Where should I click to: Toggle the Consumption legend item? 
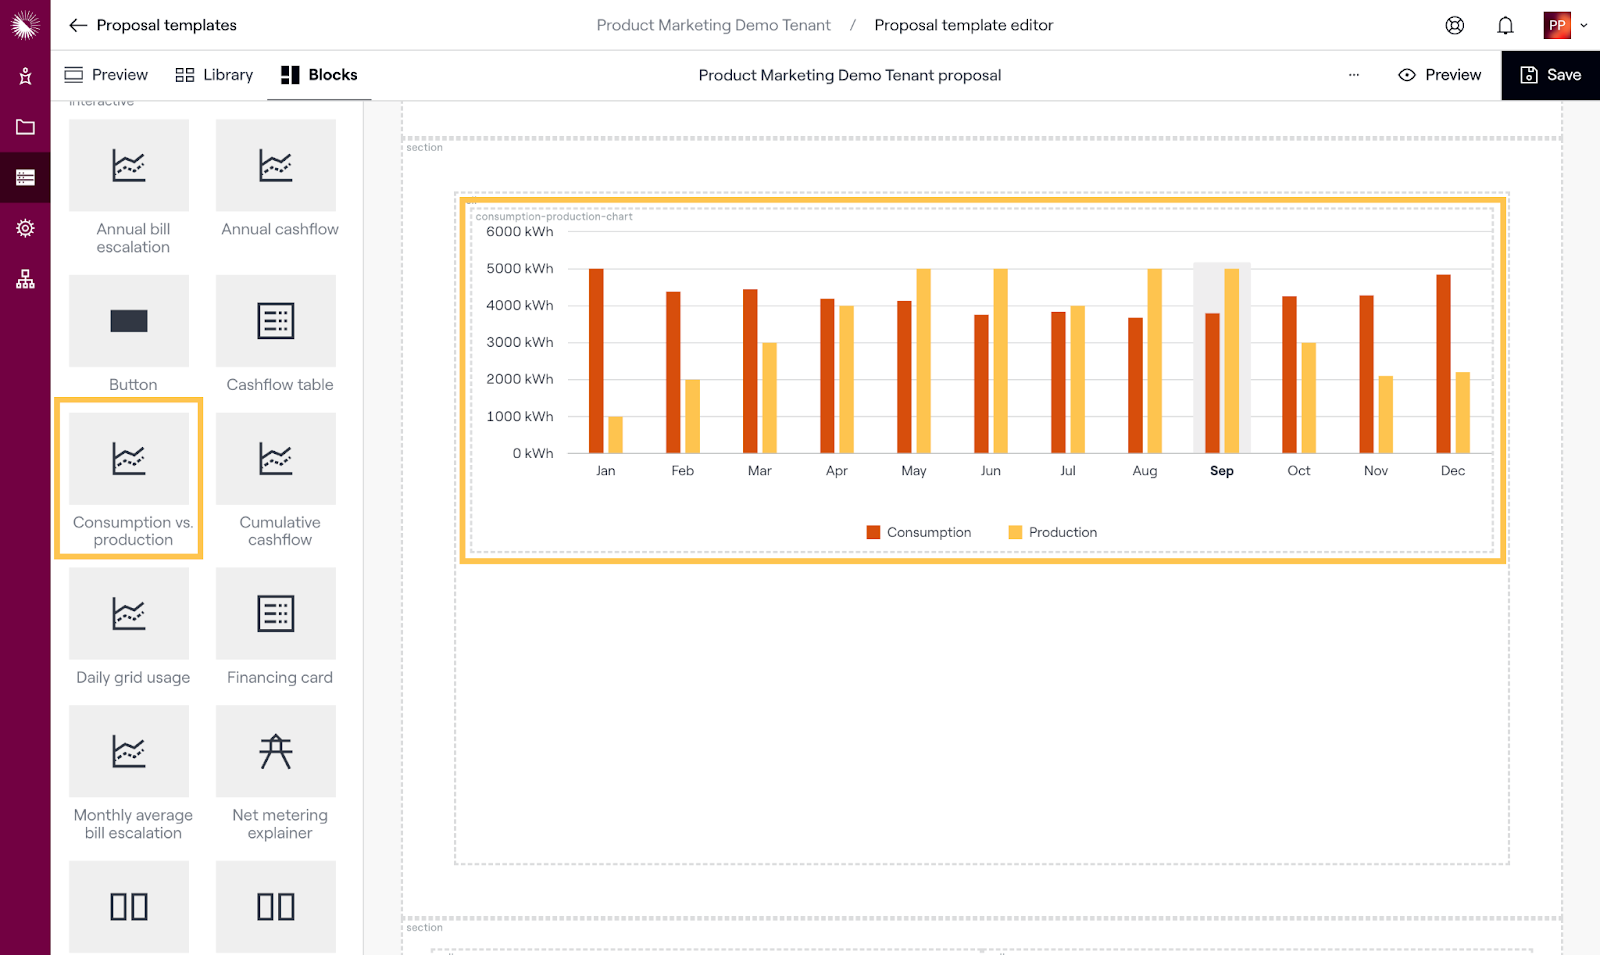click(x=918, y=532)
